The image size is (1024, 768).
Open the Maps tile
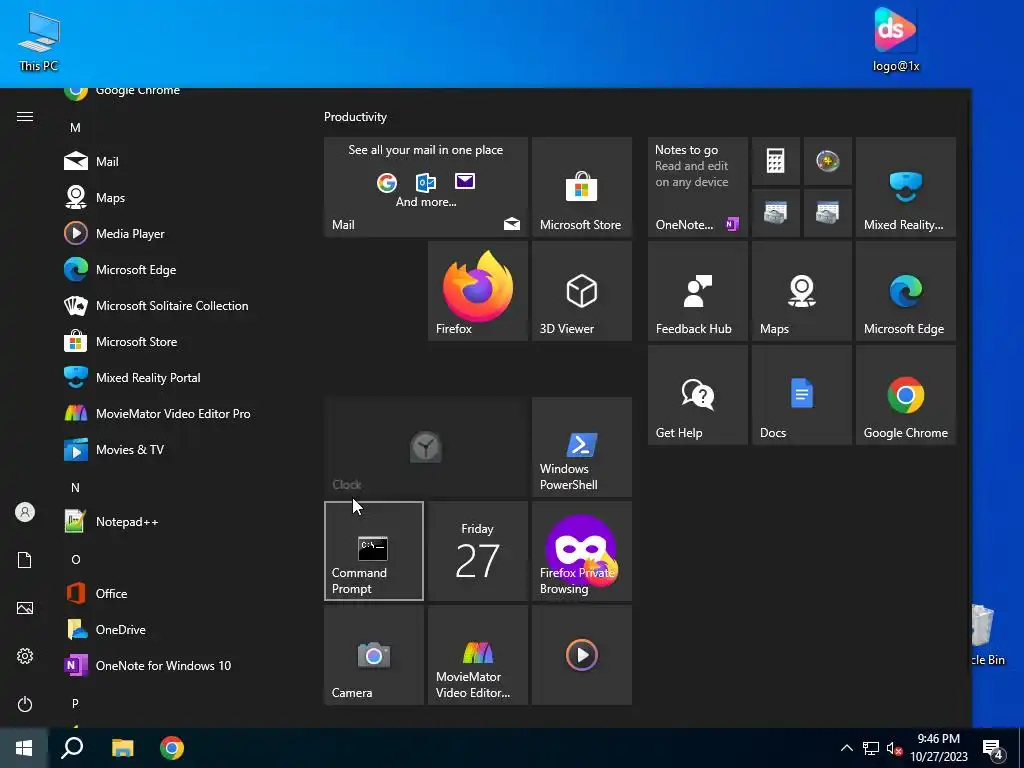pyautogui.click(x=802, y=291)
